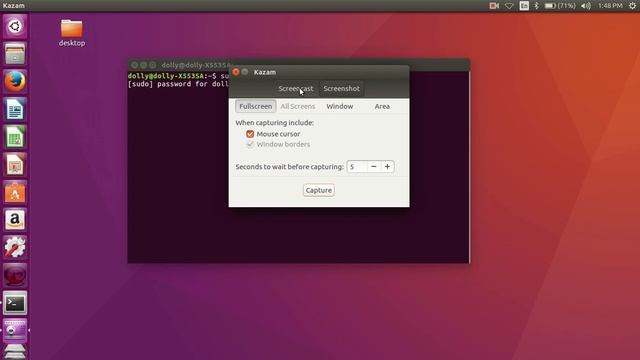Open Amazon launcher in the dock

(15, 220)
